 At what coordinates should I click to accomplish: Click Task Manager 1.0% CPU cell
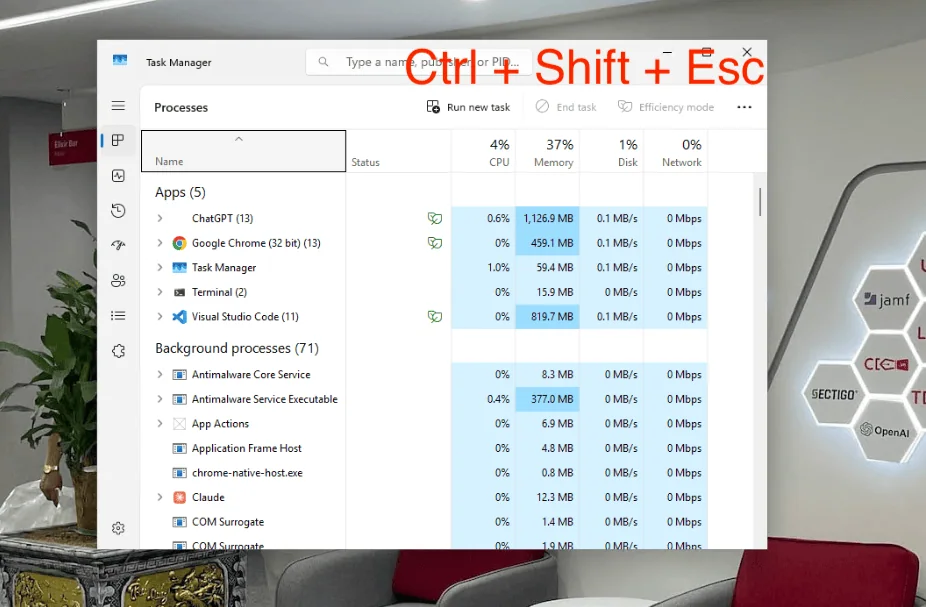(483, 267)
